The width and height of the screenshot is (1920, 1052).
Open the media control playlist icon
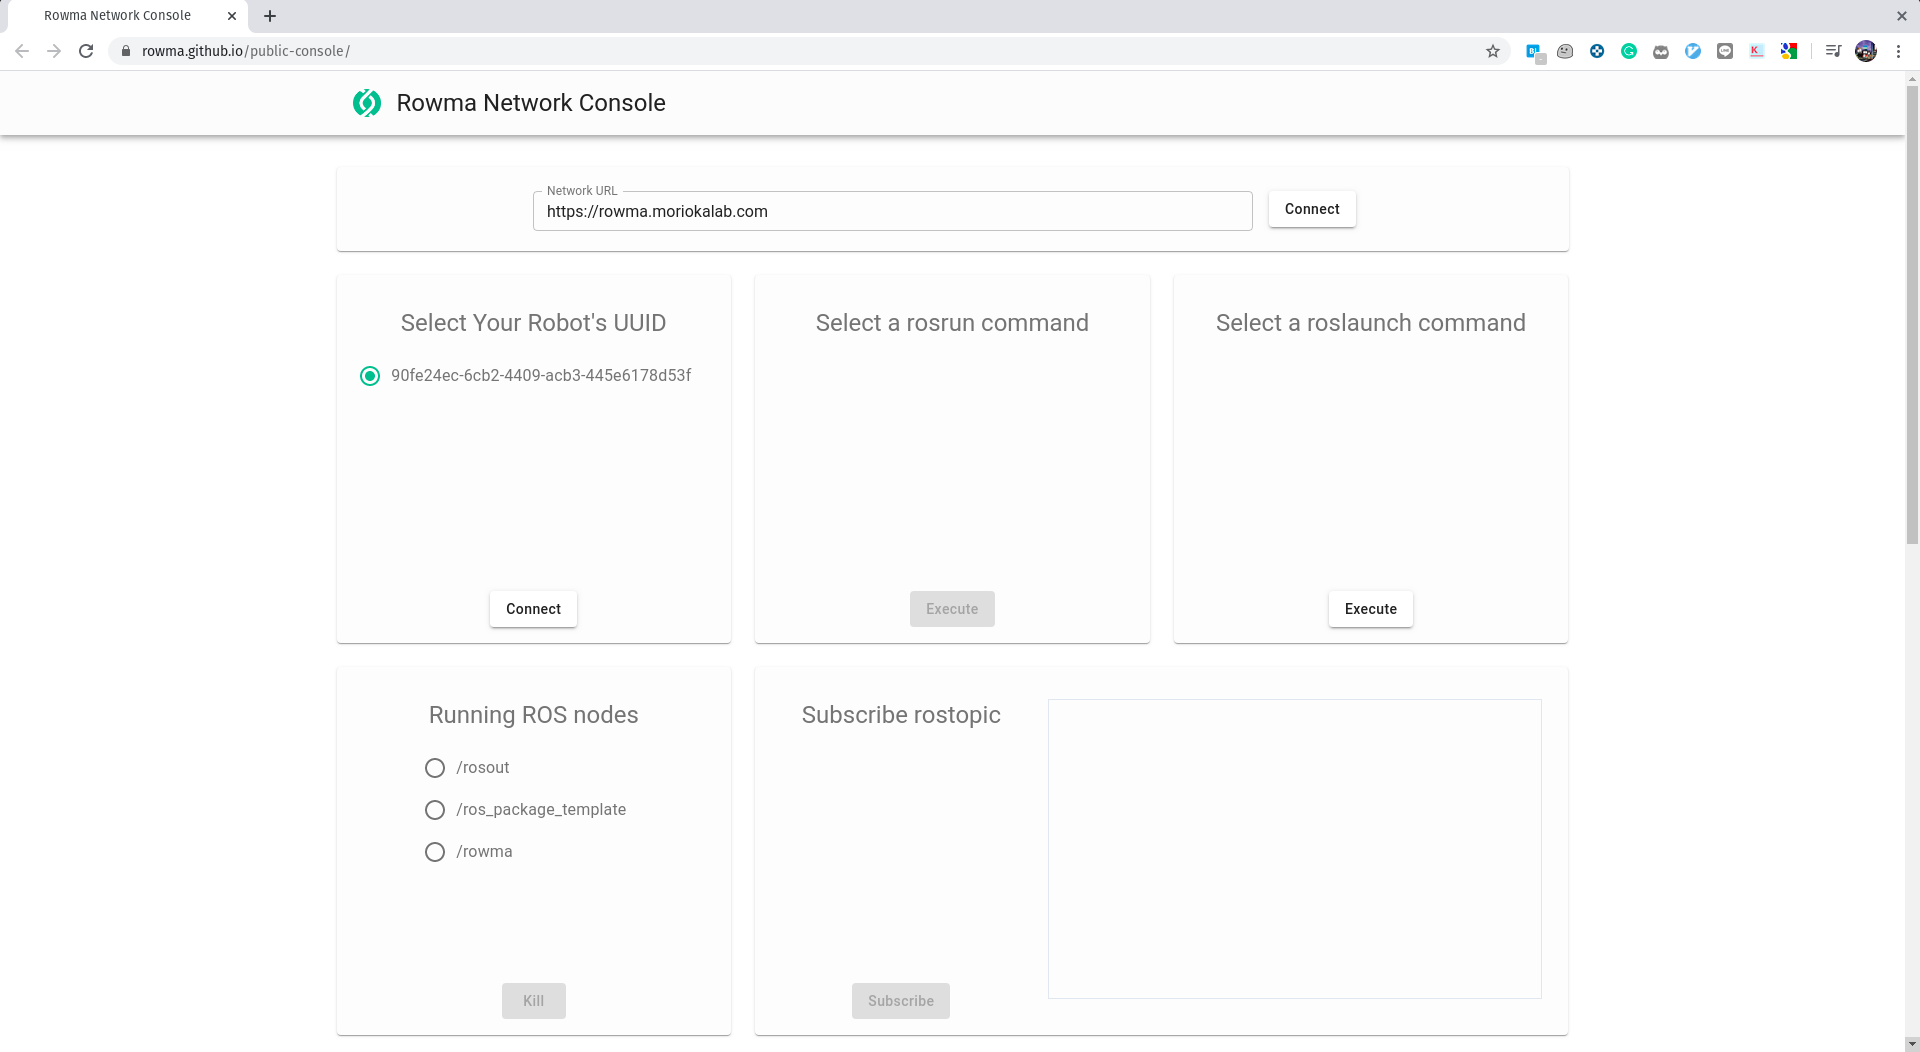click(1833, 51)
